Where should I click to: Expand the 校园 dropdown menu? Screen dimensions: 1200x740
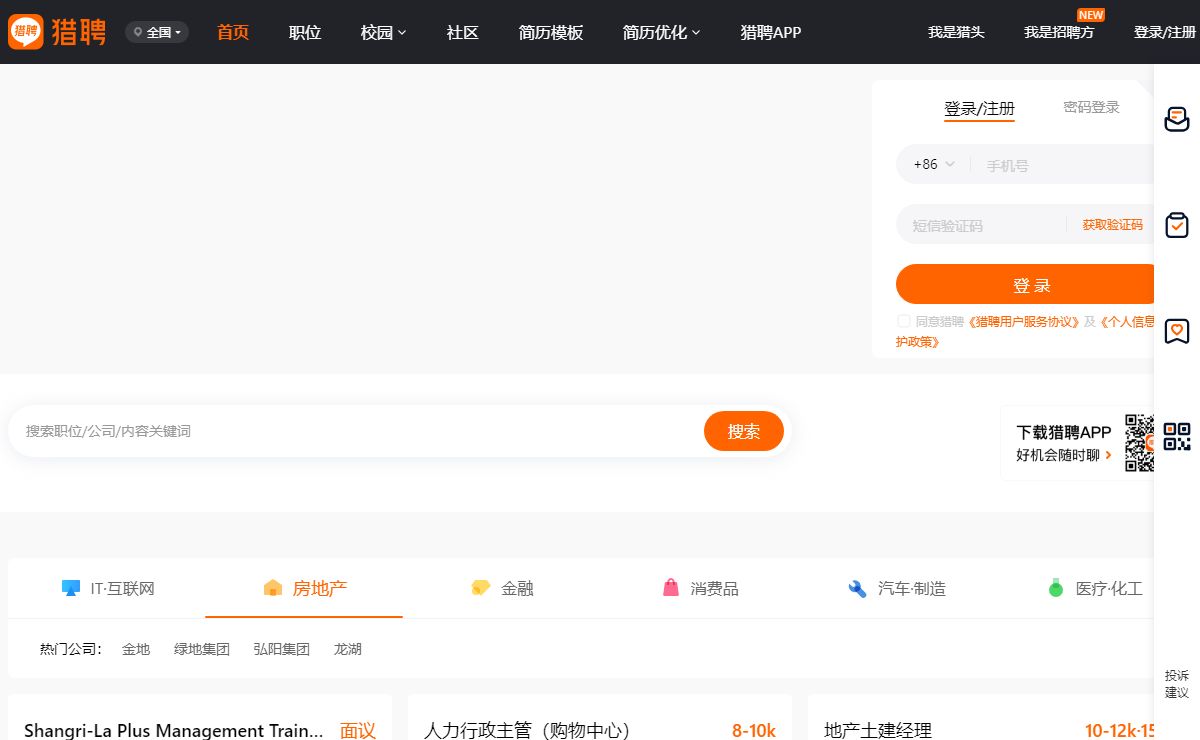(x=384, y=32)
